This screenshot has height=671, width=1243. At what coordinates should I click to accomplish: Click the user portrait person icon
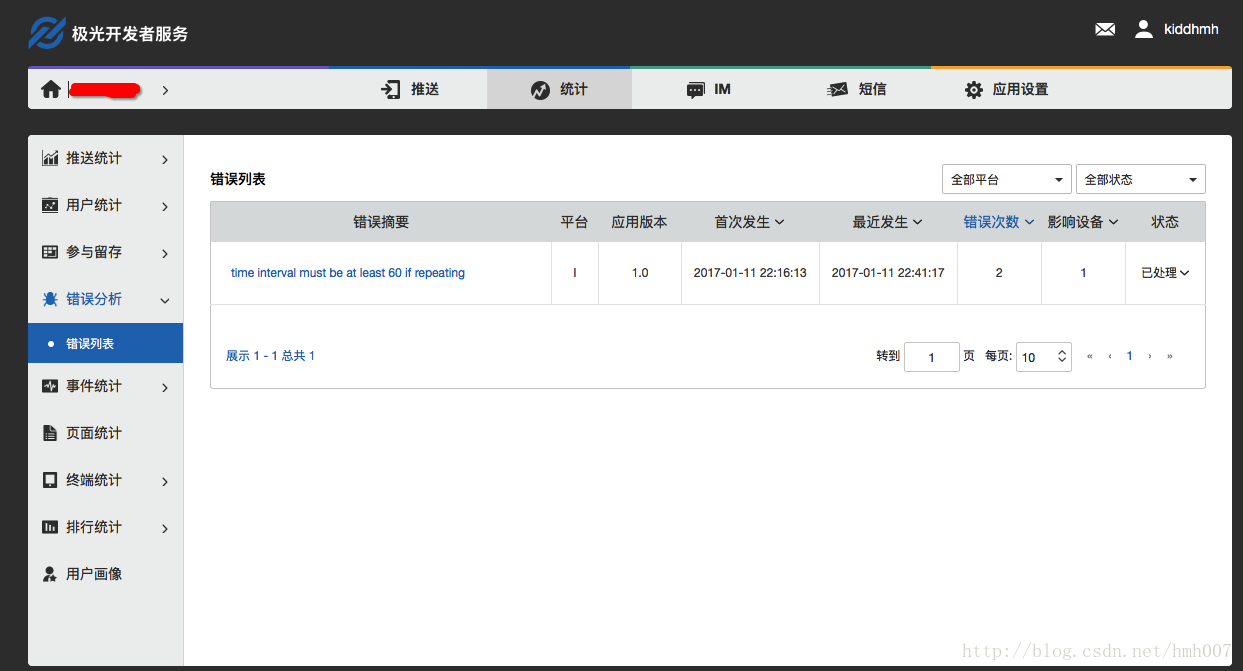coord(50,574)
